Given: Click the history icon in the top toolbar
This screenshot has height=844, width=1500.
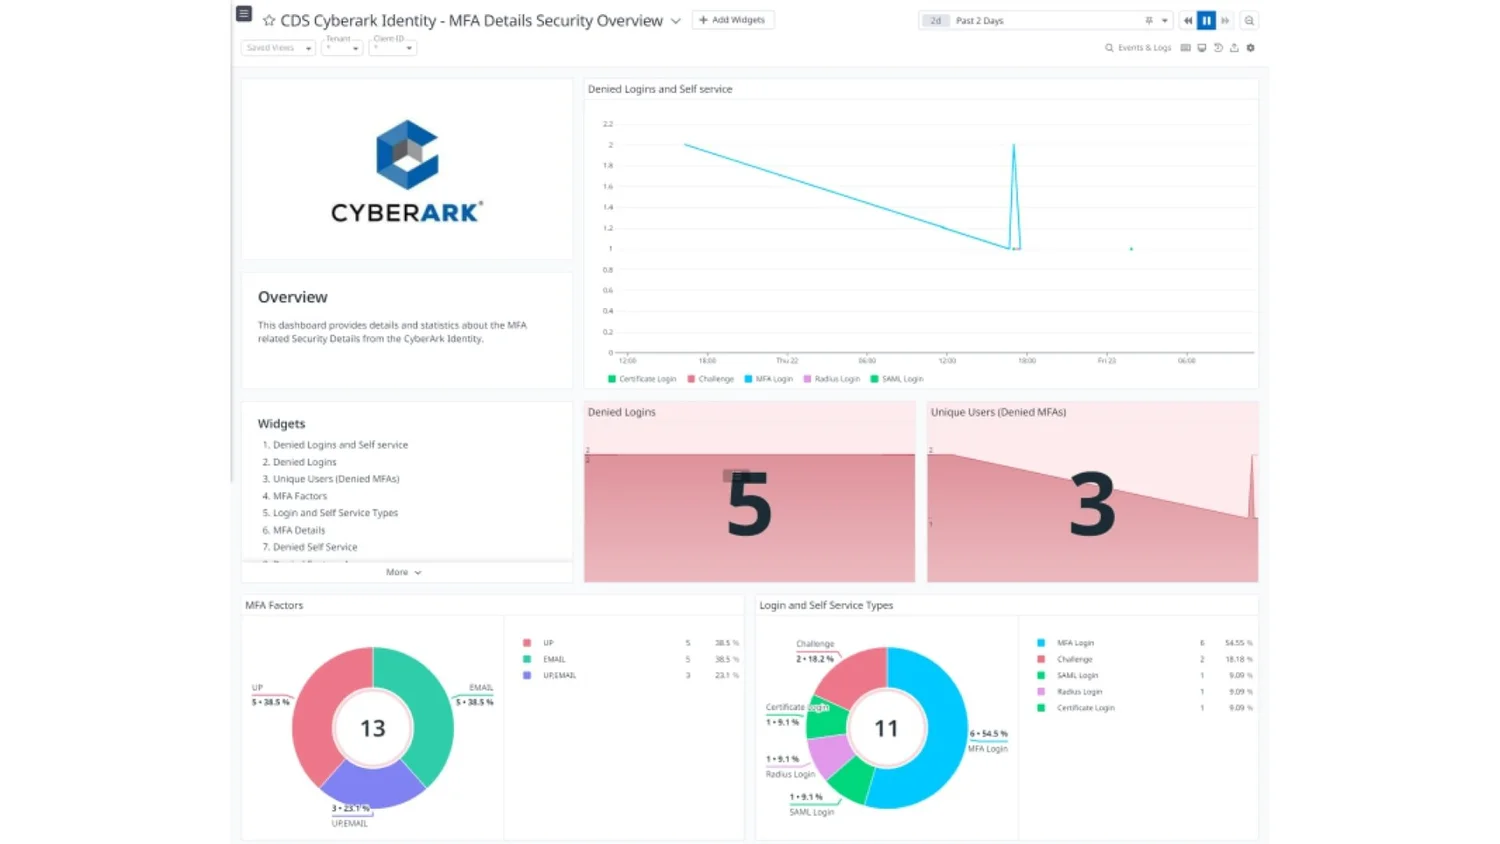Looking at the screenshot, I should [x=1218, y=47].
